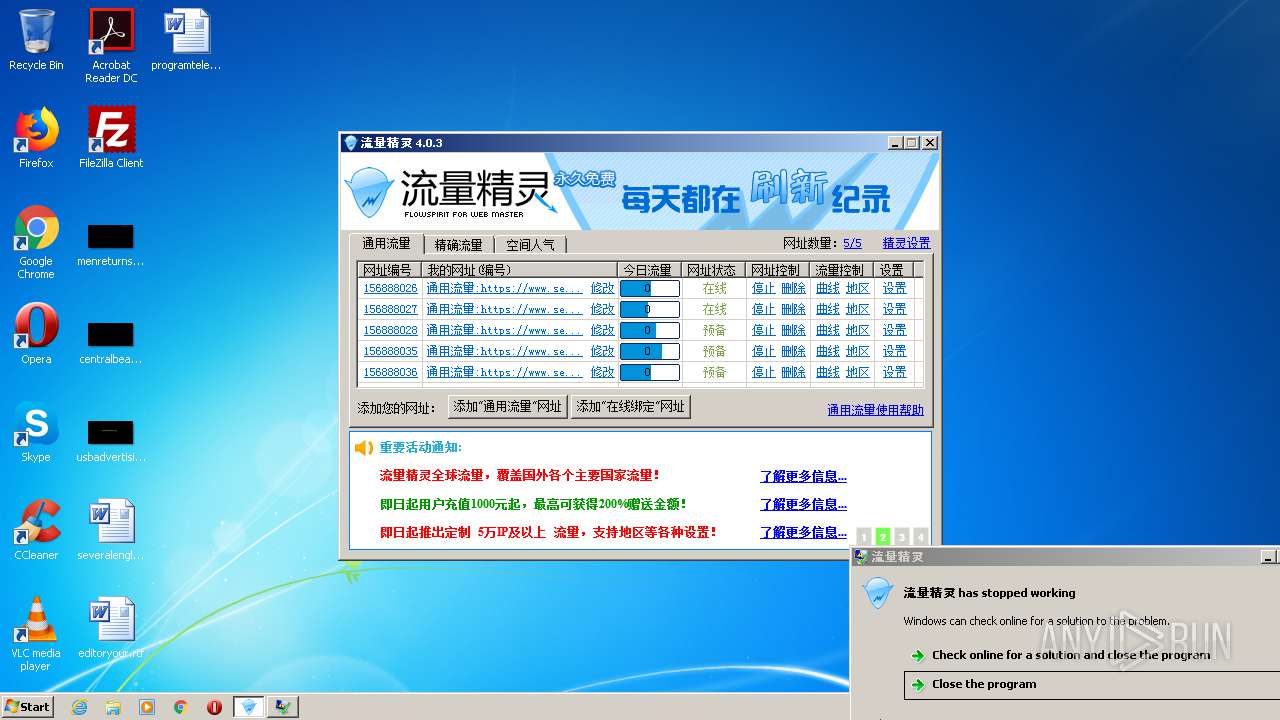Click 添加"在线绑定"网址 button

tap(630, 407)
